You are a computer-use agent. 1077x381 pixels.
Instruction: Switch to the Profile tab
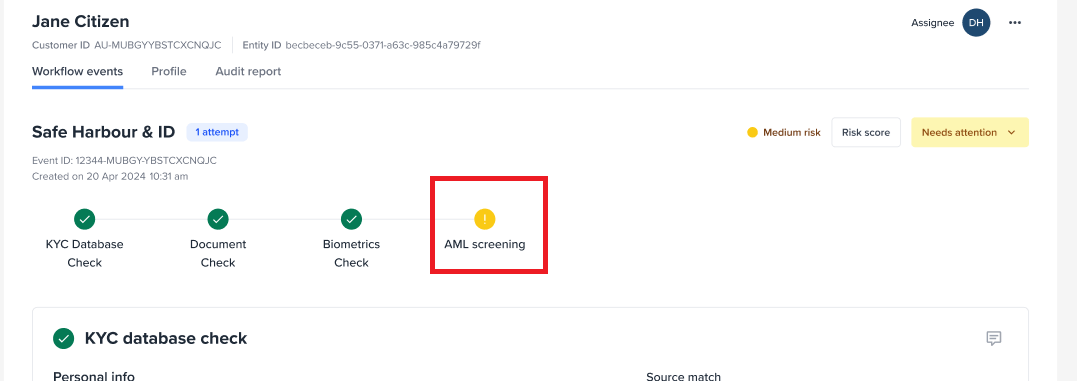pos(169,71)
